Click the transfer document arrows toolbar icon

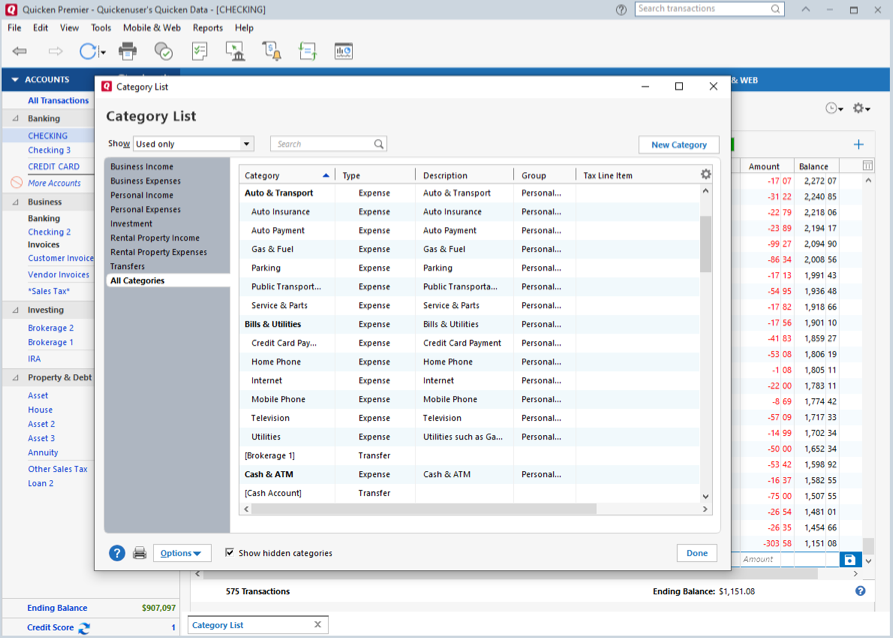click(x=308, y=51)
